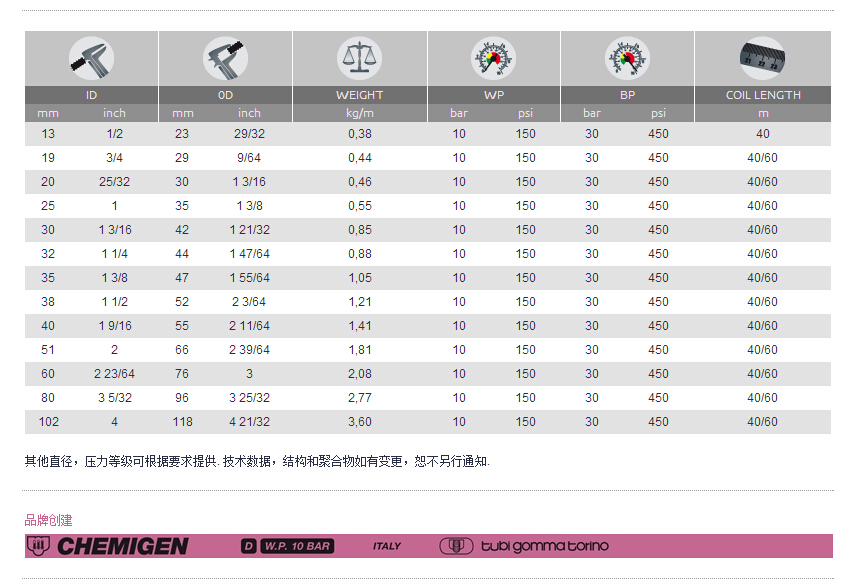
Task: Click the 4 21/32 outer diameter cell
Action: click(249, 422)
